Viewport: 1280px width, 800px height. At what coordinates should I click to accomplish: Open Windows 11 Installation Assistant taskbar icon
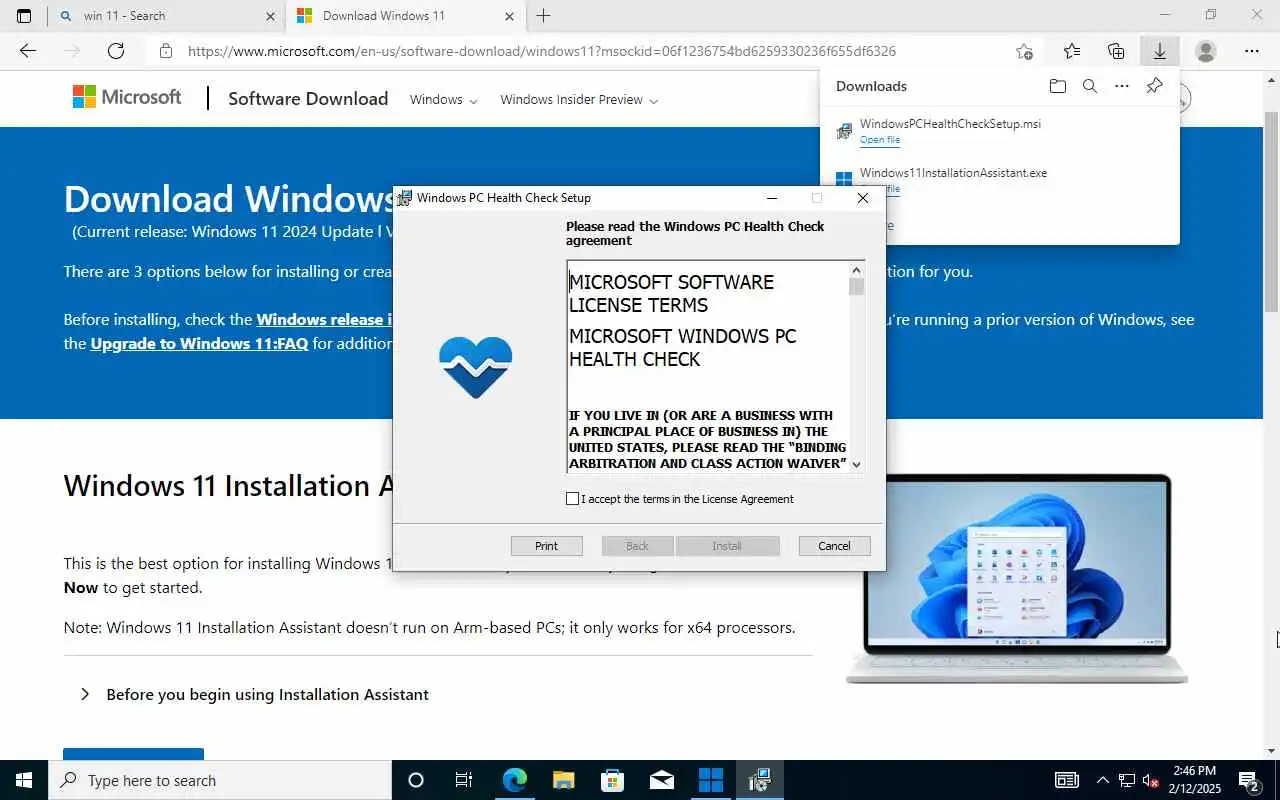tap(710, 780)
